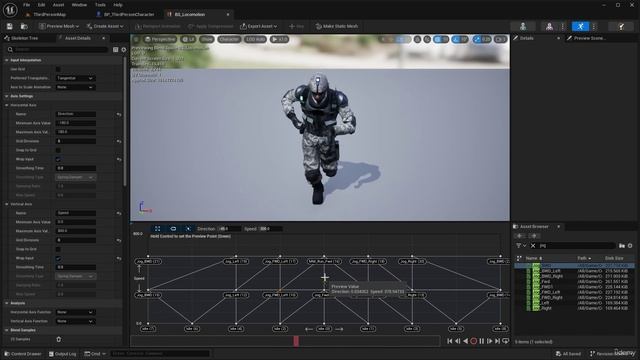Image resolution: width=640 pixels, height=360 pixels.
Task: Open the Edit menu
Action: point(41,5)
